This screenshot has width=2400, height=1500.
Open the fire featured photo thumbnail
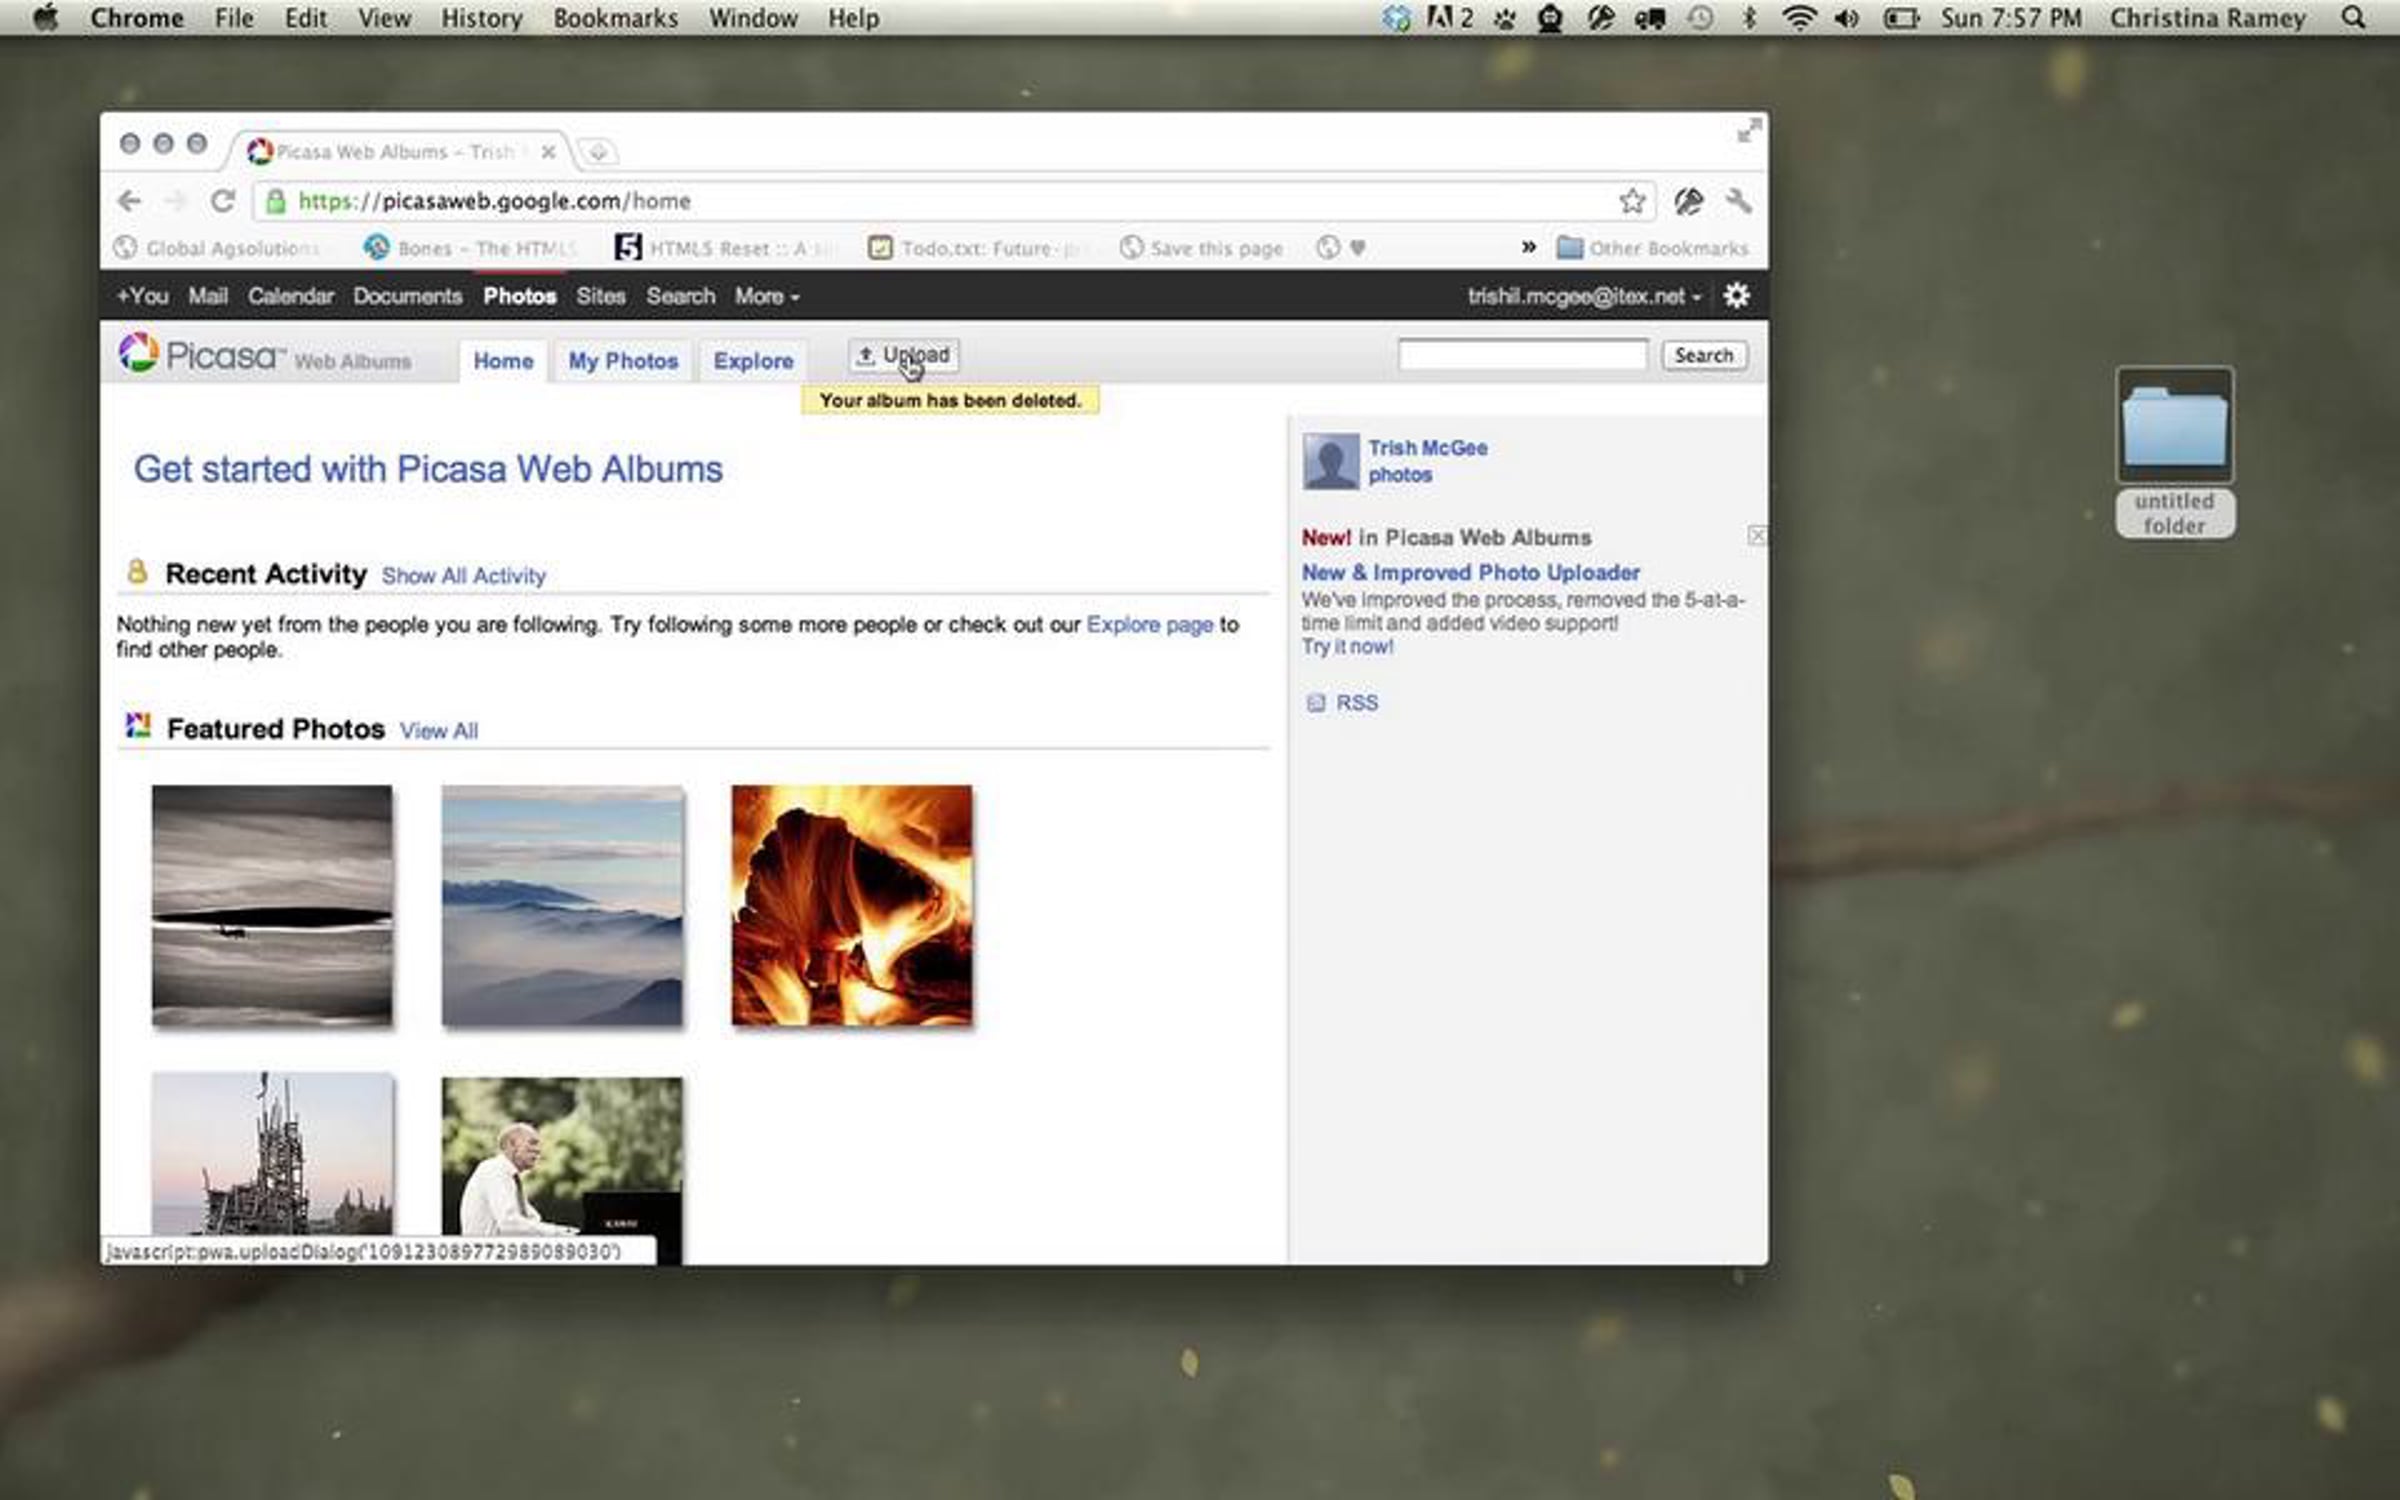coord(851,905)
